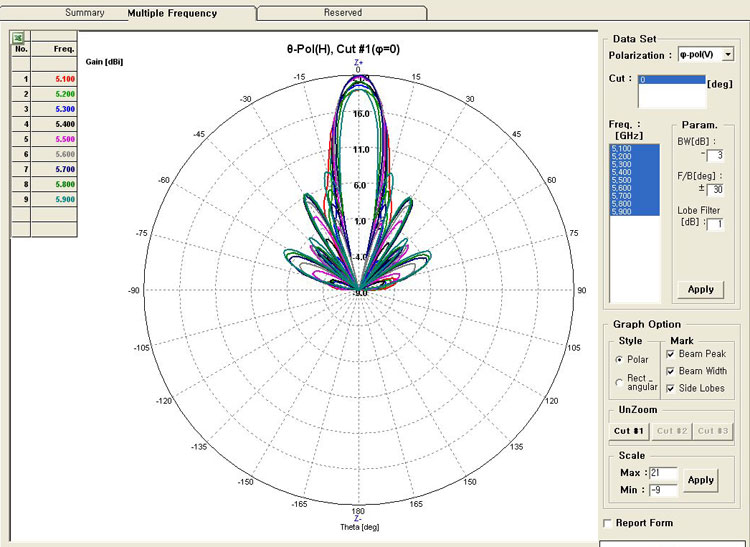The height and width of the screenshot is (547, 750).
Task: Click the green Excel export icon
Action: pos(18,37)
